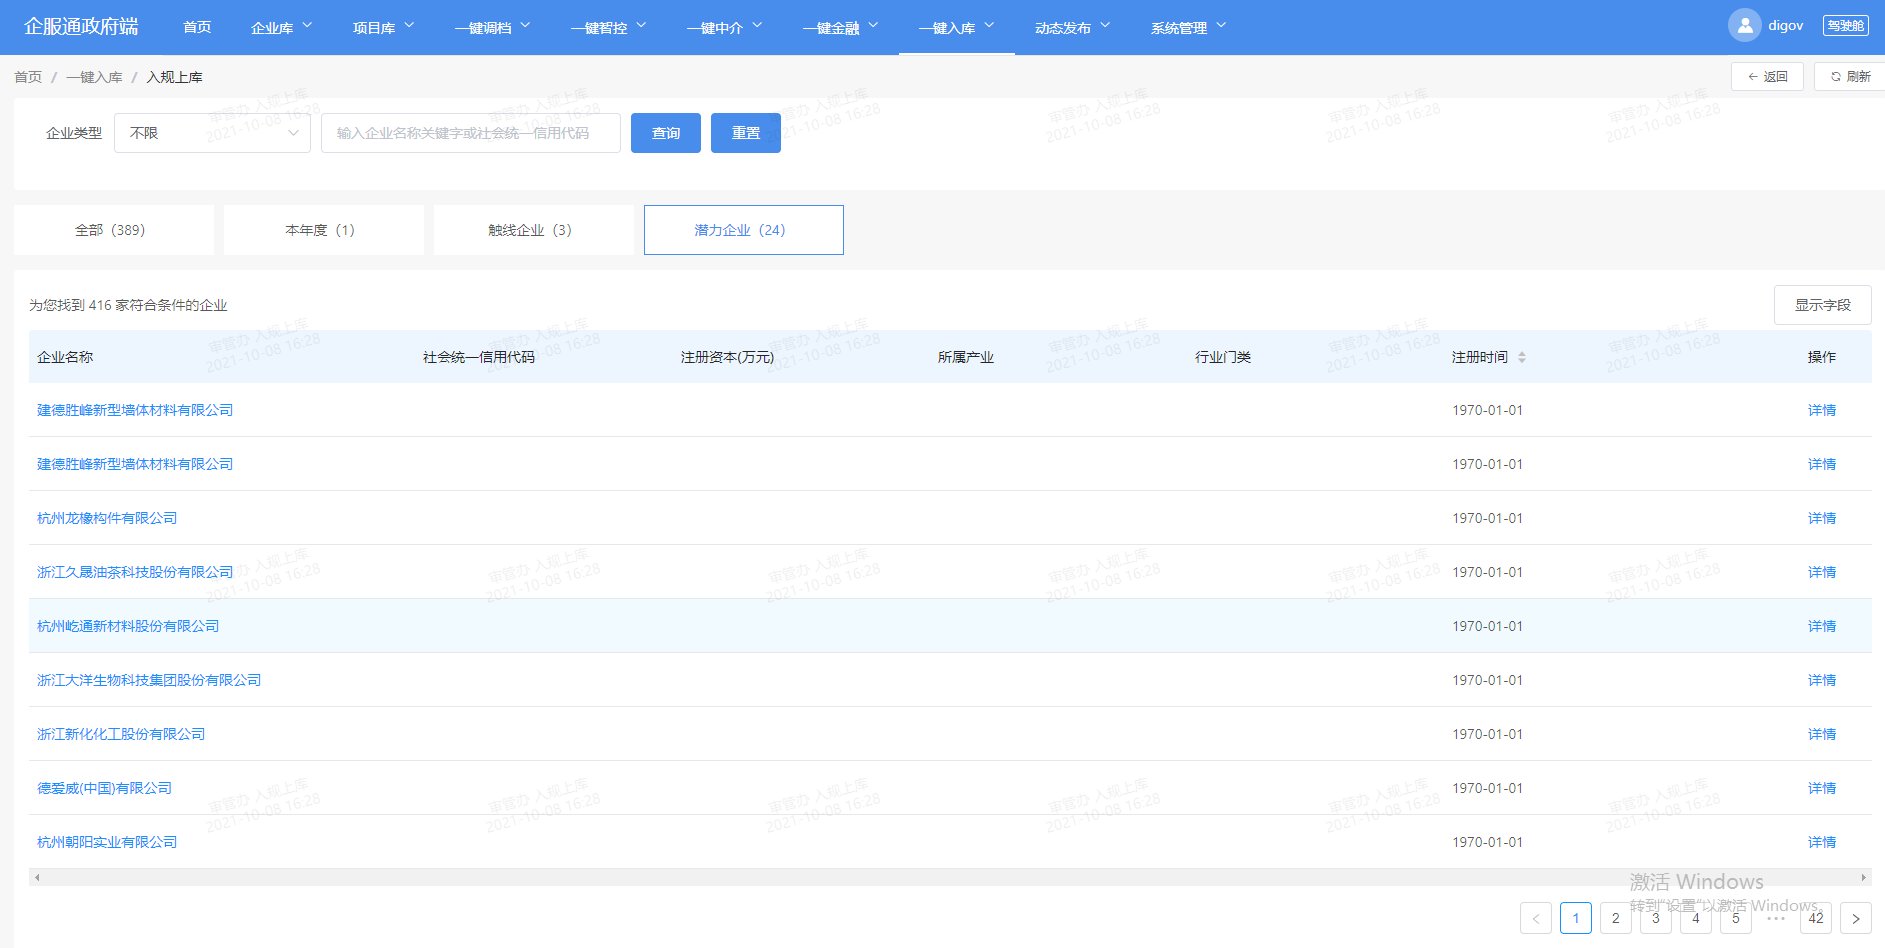
Task: Click 注册资本(万元) column header
Action: (727, 357)
